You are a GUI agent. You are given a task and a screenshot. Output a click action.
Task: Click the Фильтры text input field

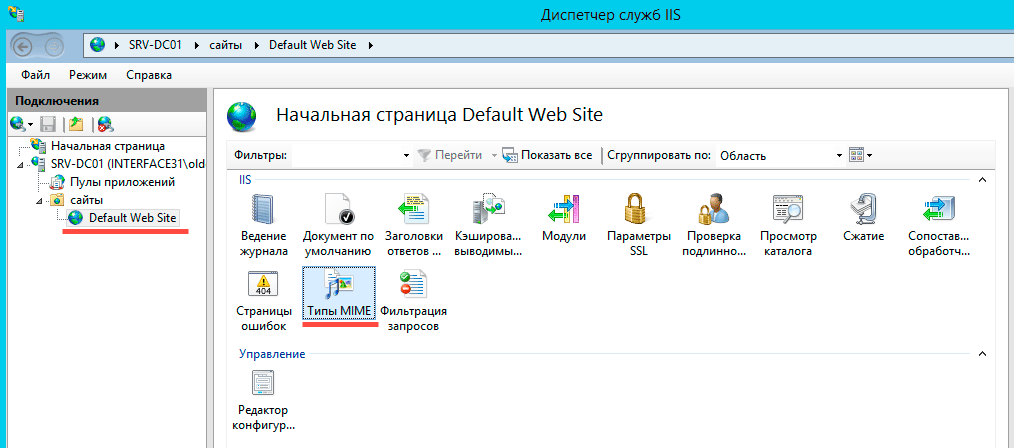(347, 155)
